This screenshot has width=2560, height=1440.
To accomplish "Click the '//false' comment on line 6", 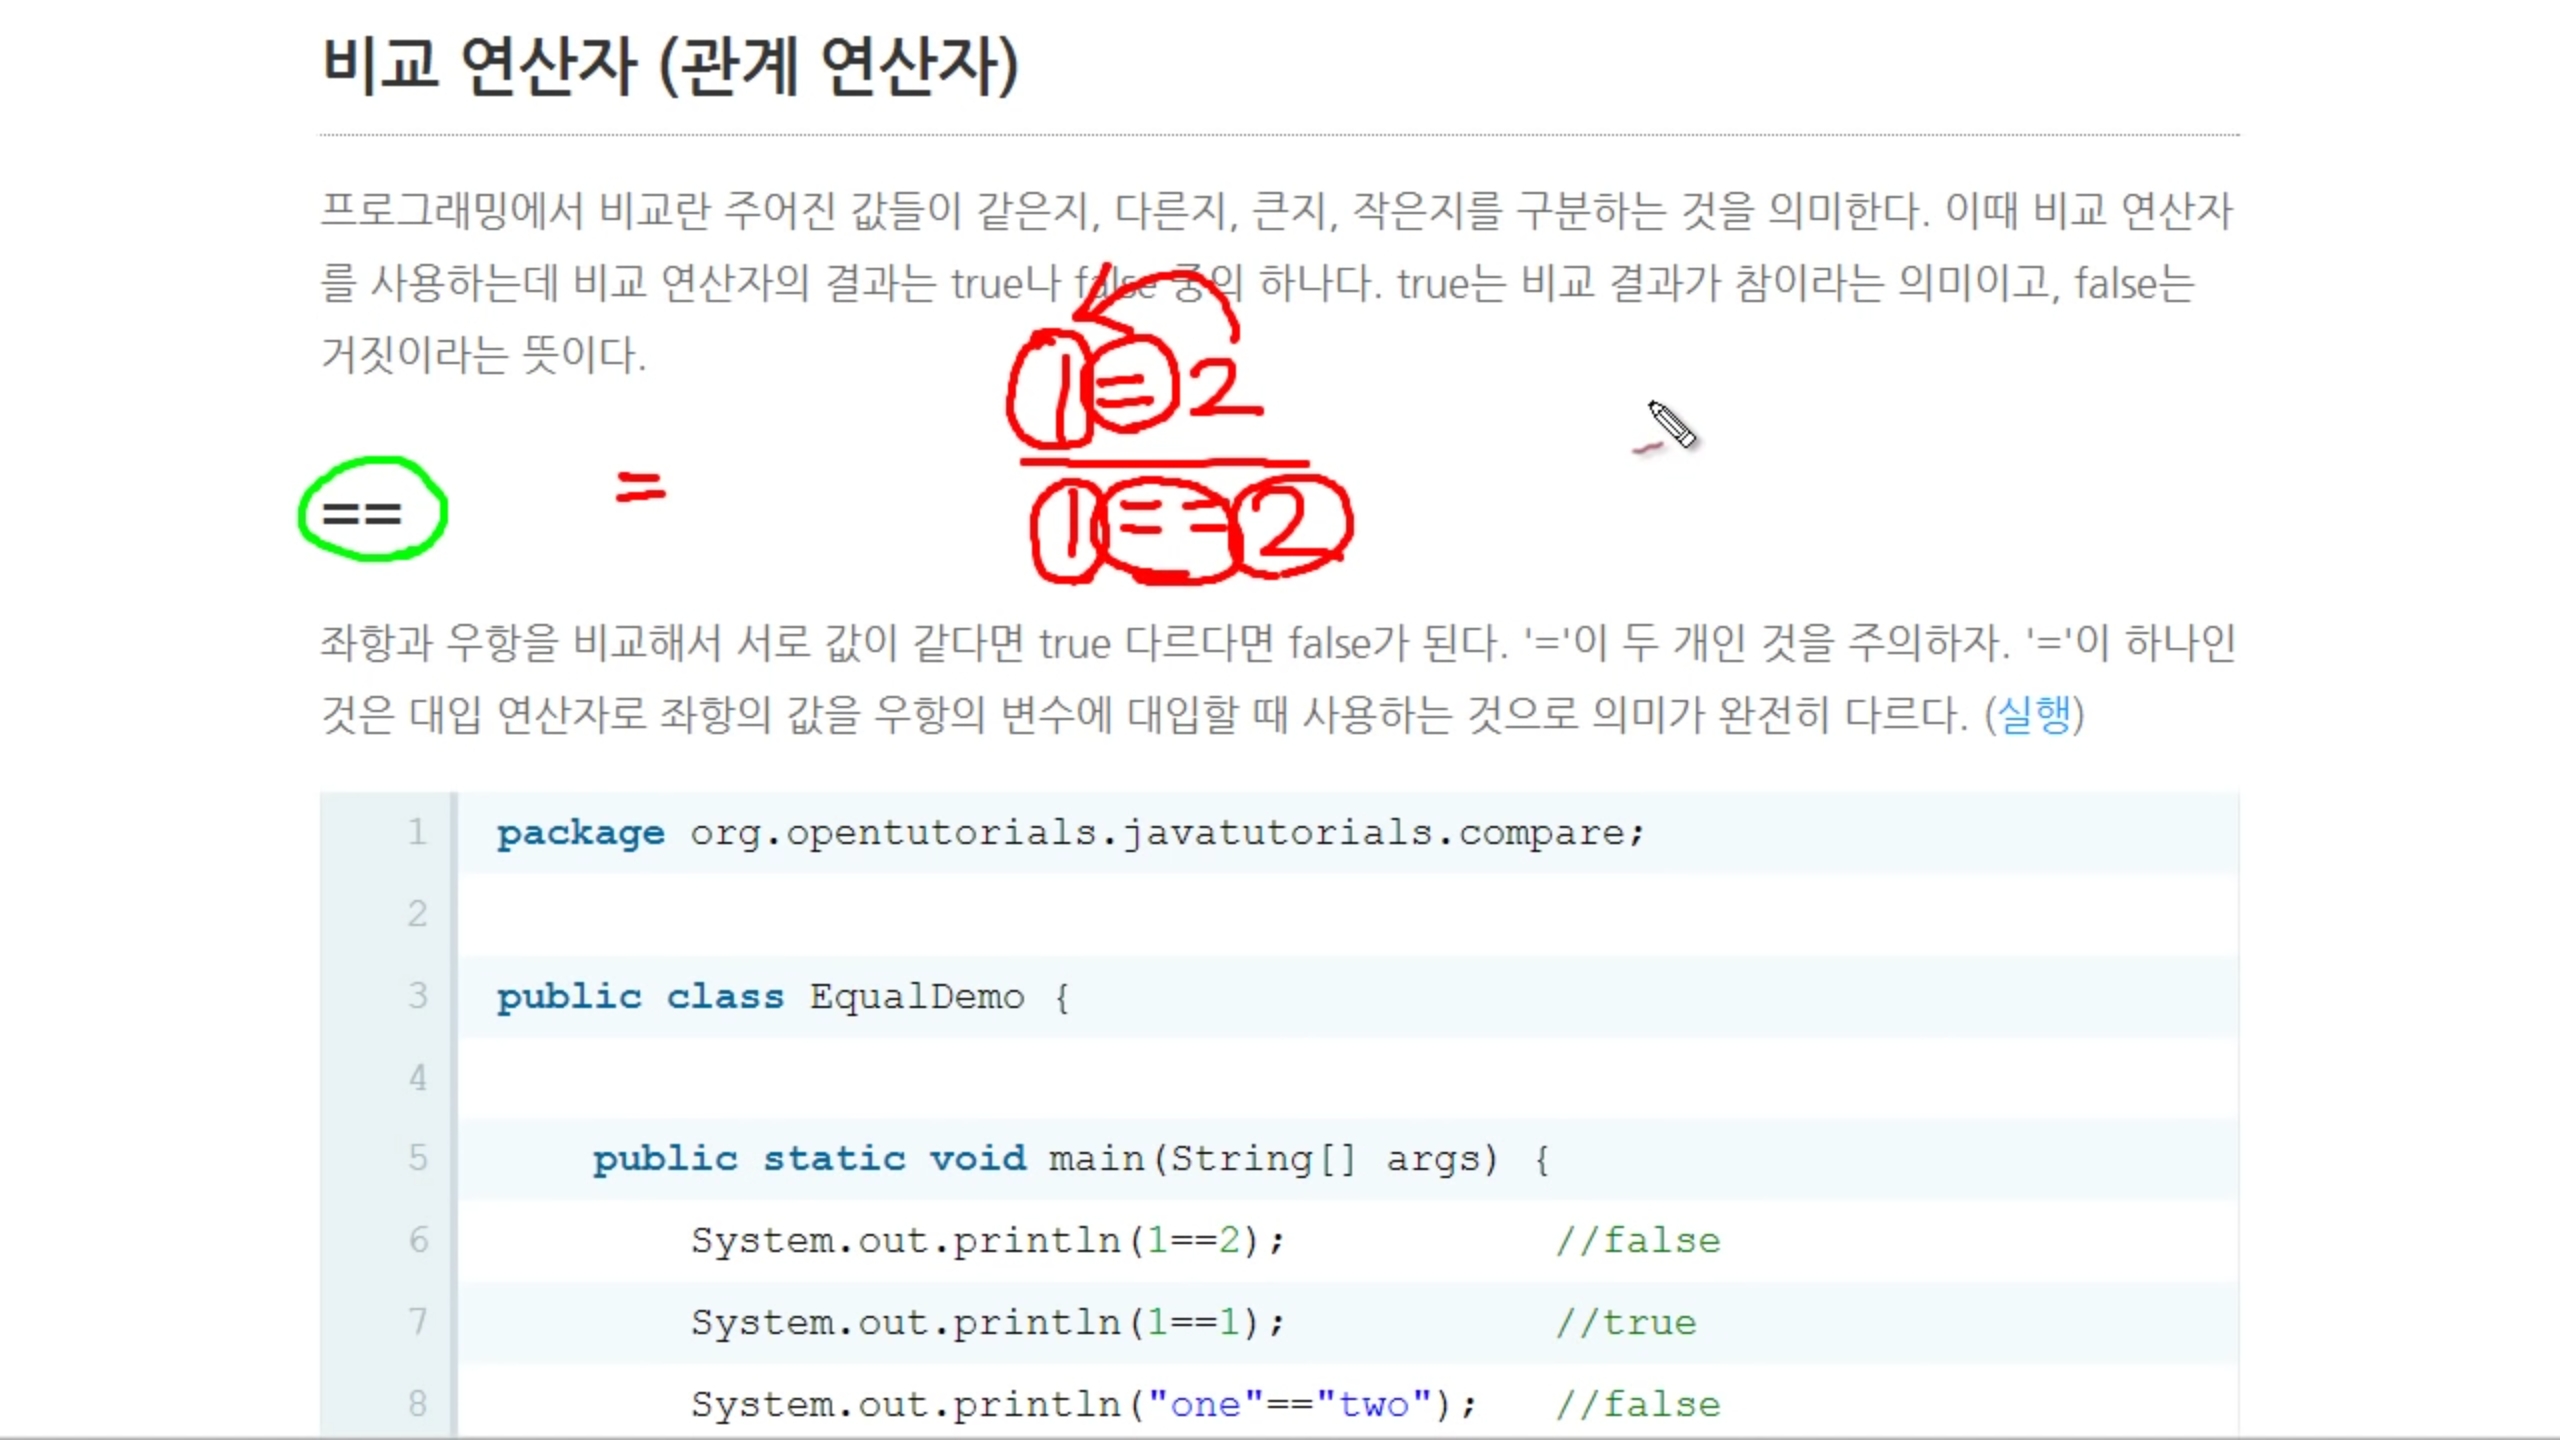I will point(1638,1241).
